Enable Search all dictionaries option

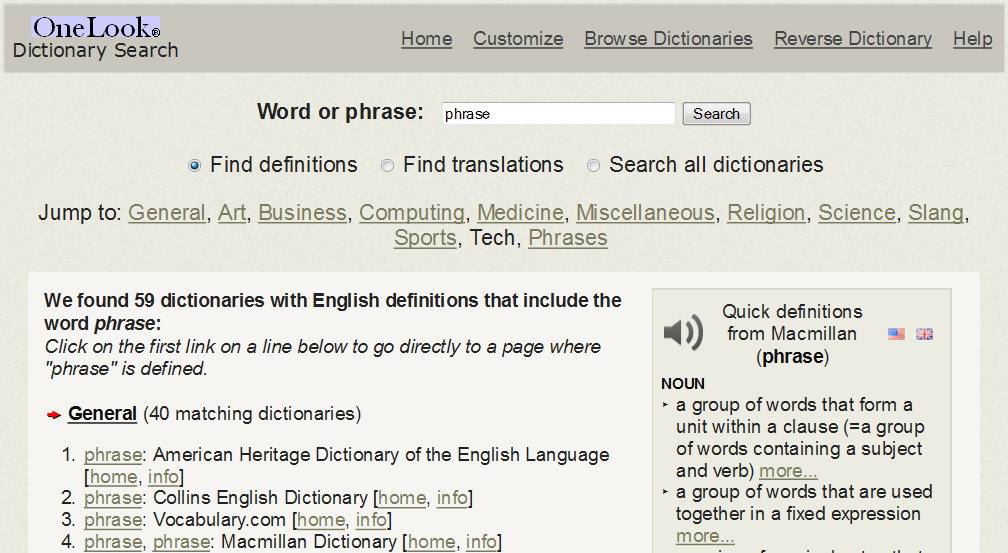click(593, 166)
